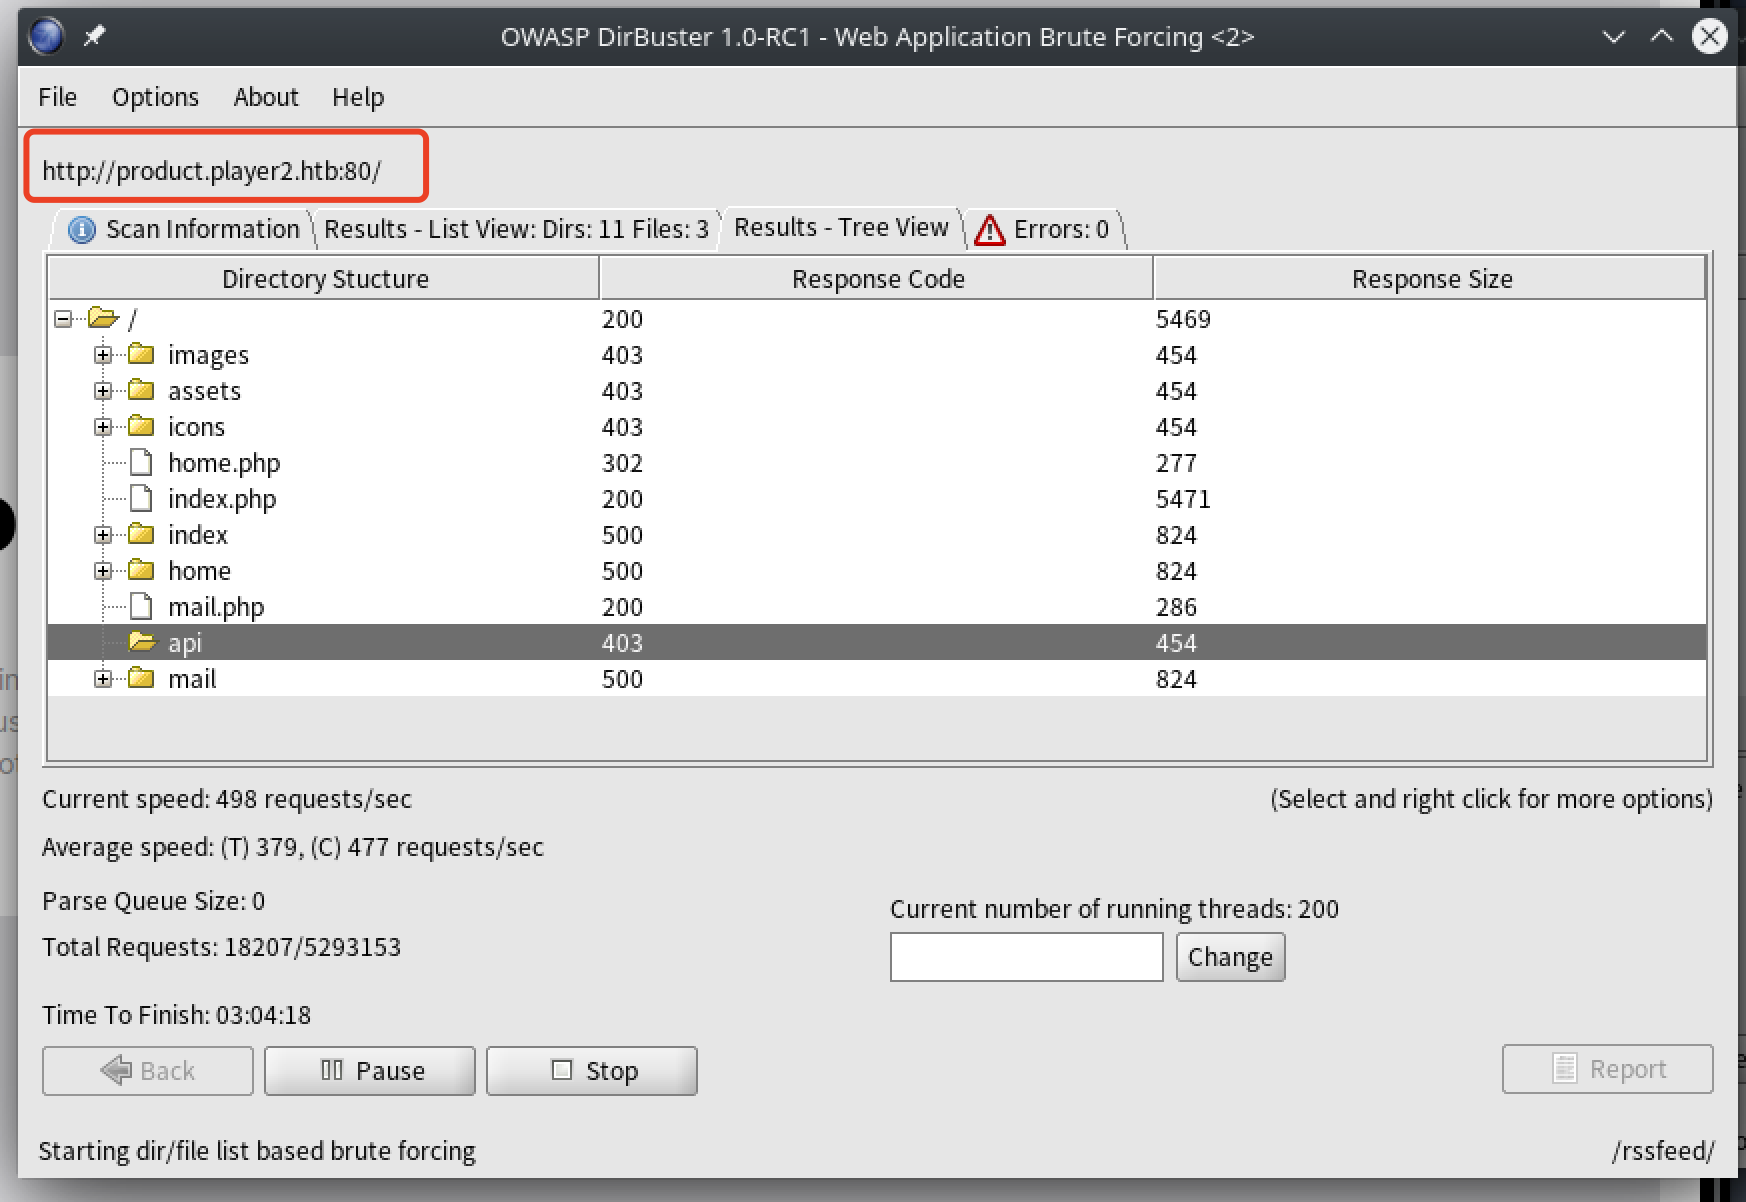
Task: Click response code 302 for home.php
Action: [622, 463]
